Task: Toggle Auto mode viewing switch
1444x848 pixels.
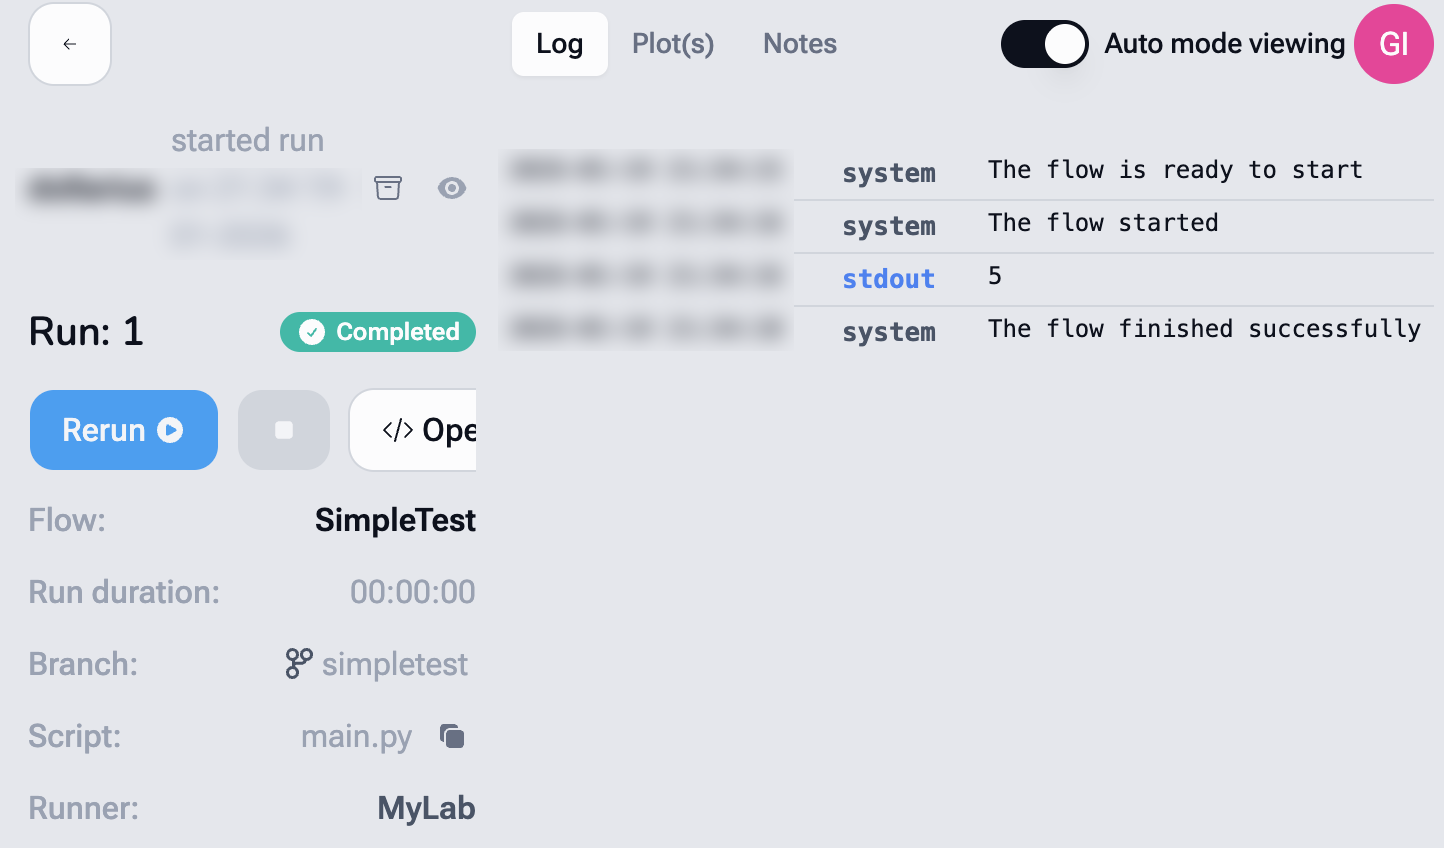Action: tap(1044, 44)
